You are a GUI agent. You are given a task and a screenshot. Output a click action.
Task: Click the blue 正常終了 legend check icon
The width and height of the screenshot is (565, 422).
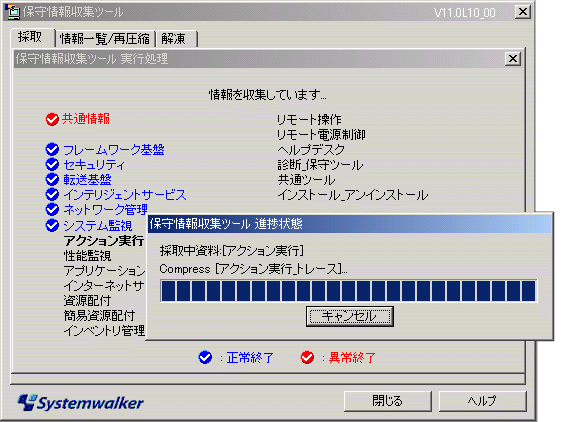[x=205, y=357]
